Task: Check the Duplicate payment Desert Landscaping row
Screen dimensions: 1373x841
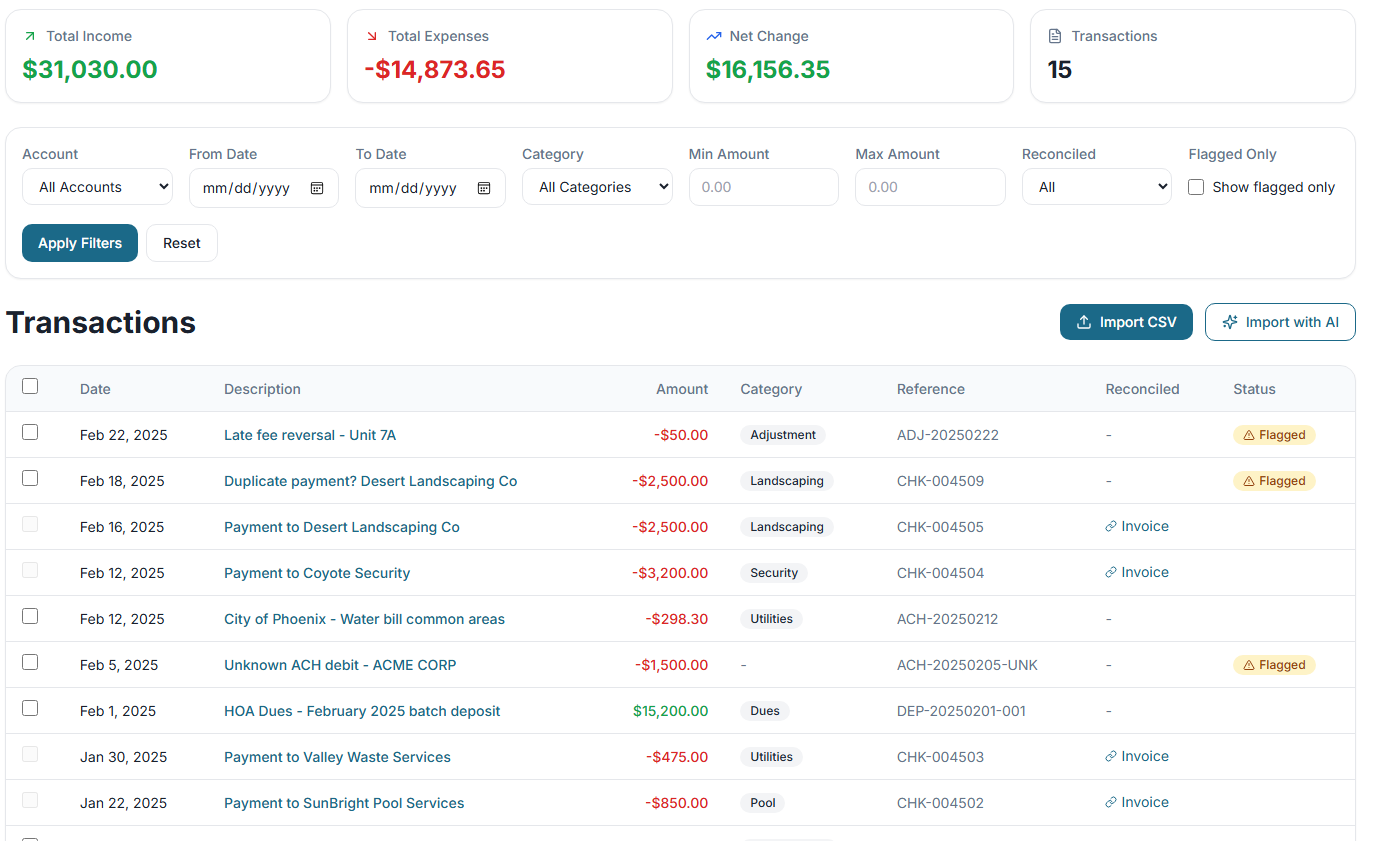Action: [29, 478]
